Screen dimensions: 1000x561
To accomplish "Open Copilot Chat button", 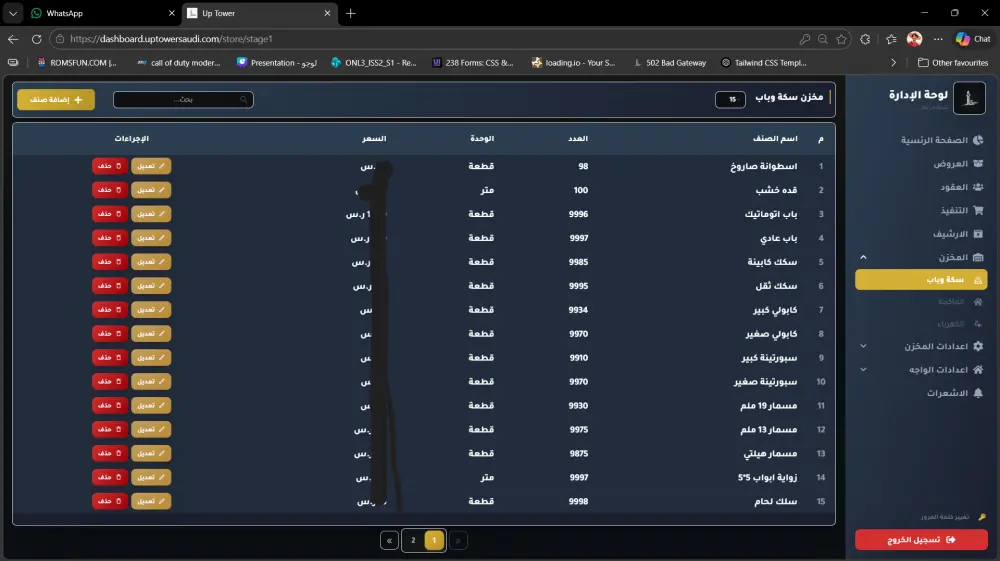I will (973, 39).
